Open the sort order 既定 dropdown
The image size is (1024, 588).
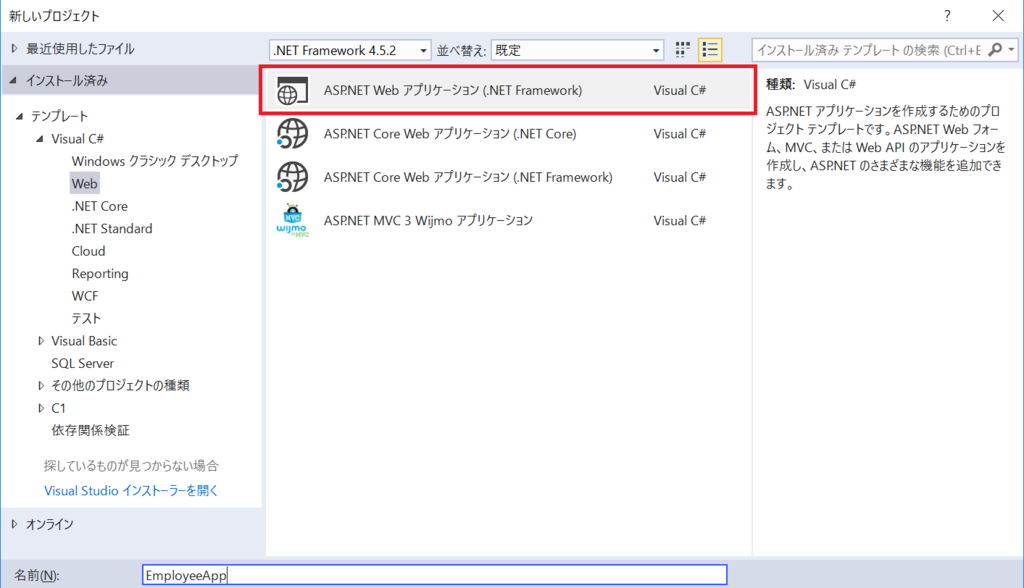[577, 50]
